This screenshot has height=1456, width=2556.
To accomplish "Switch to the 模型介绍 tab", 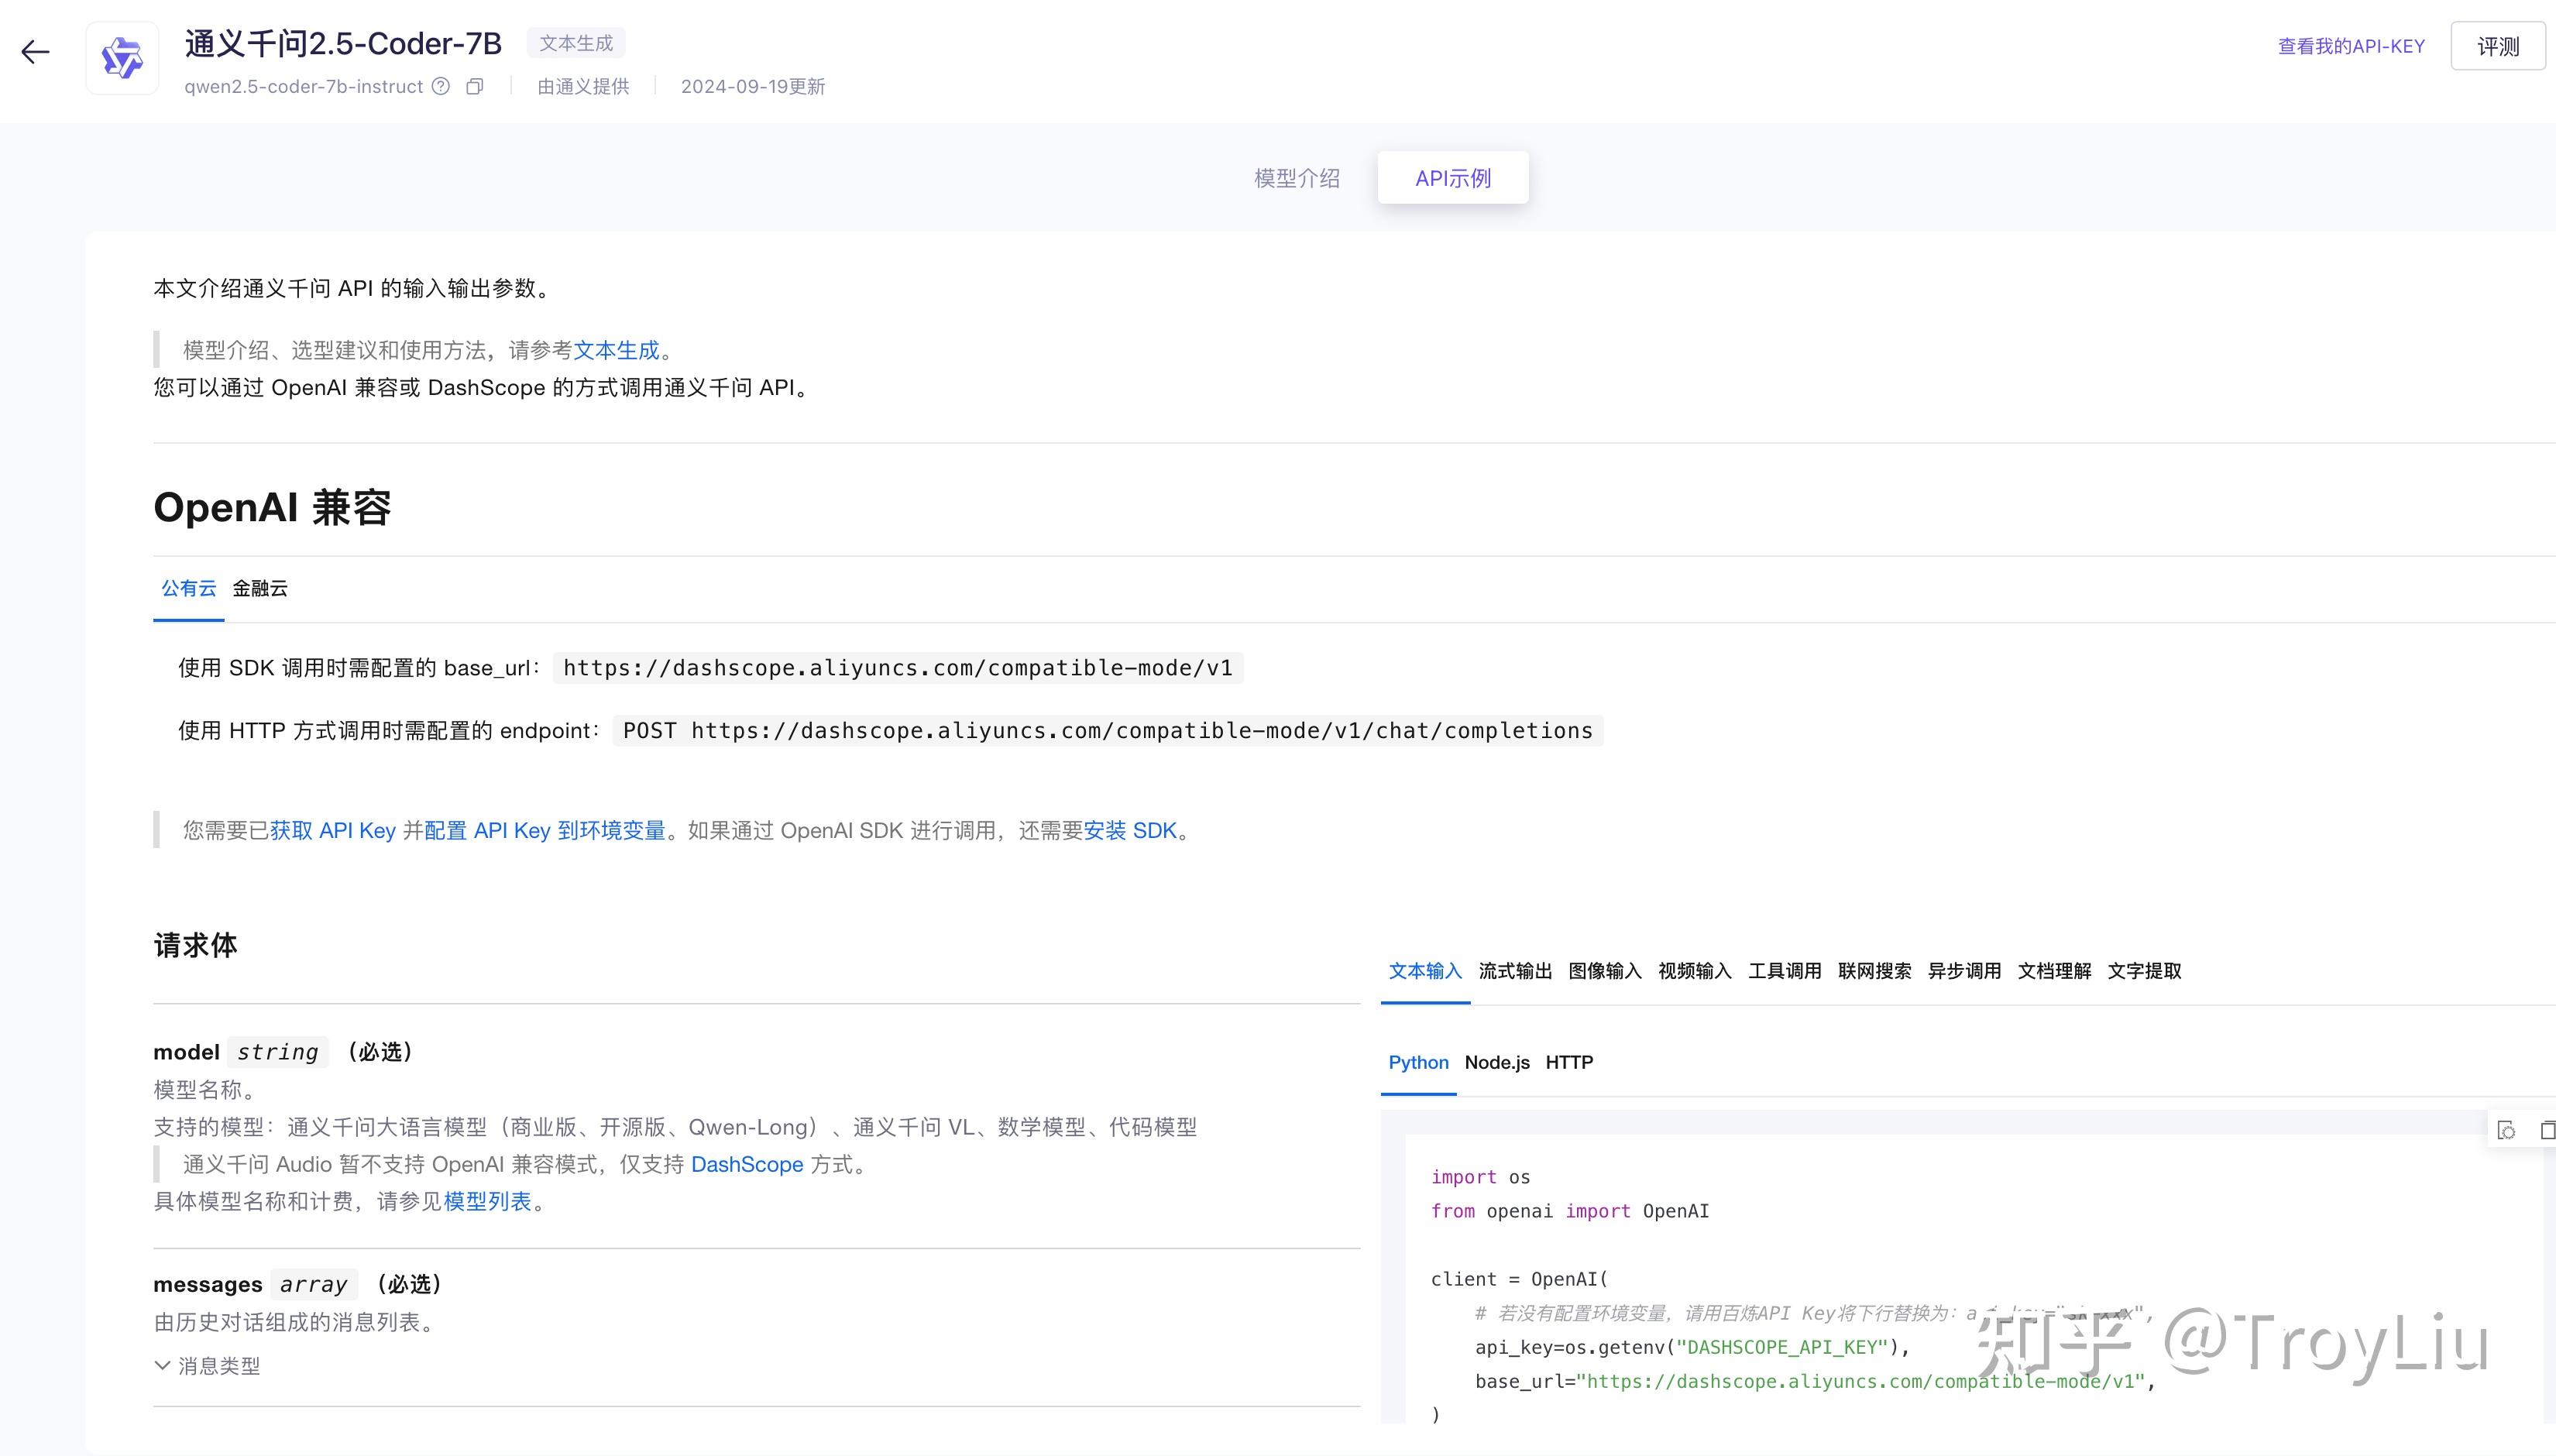I will coord(1297,177).
